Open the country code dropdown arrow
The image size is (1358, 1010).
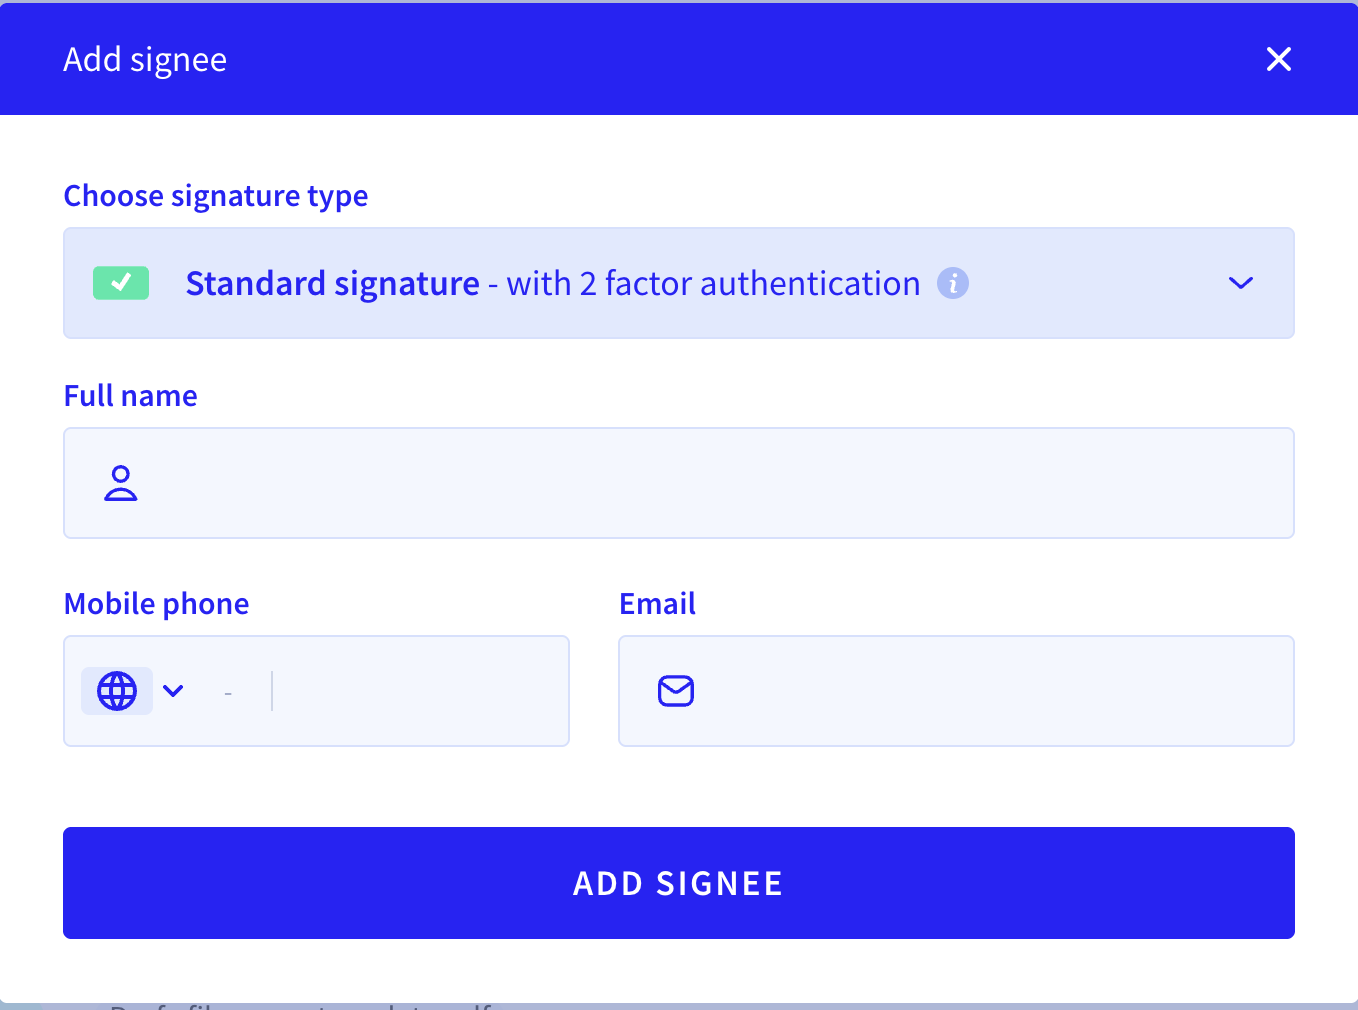point(173,691)
